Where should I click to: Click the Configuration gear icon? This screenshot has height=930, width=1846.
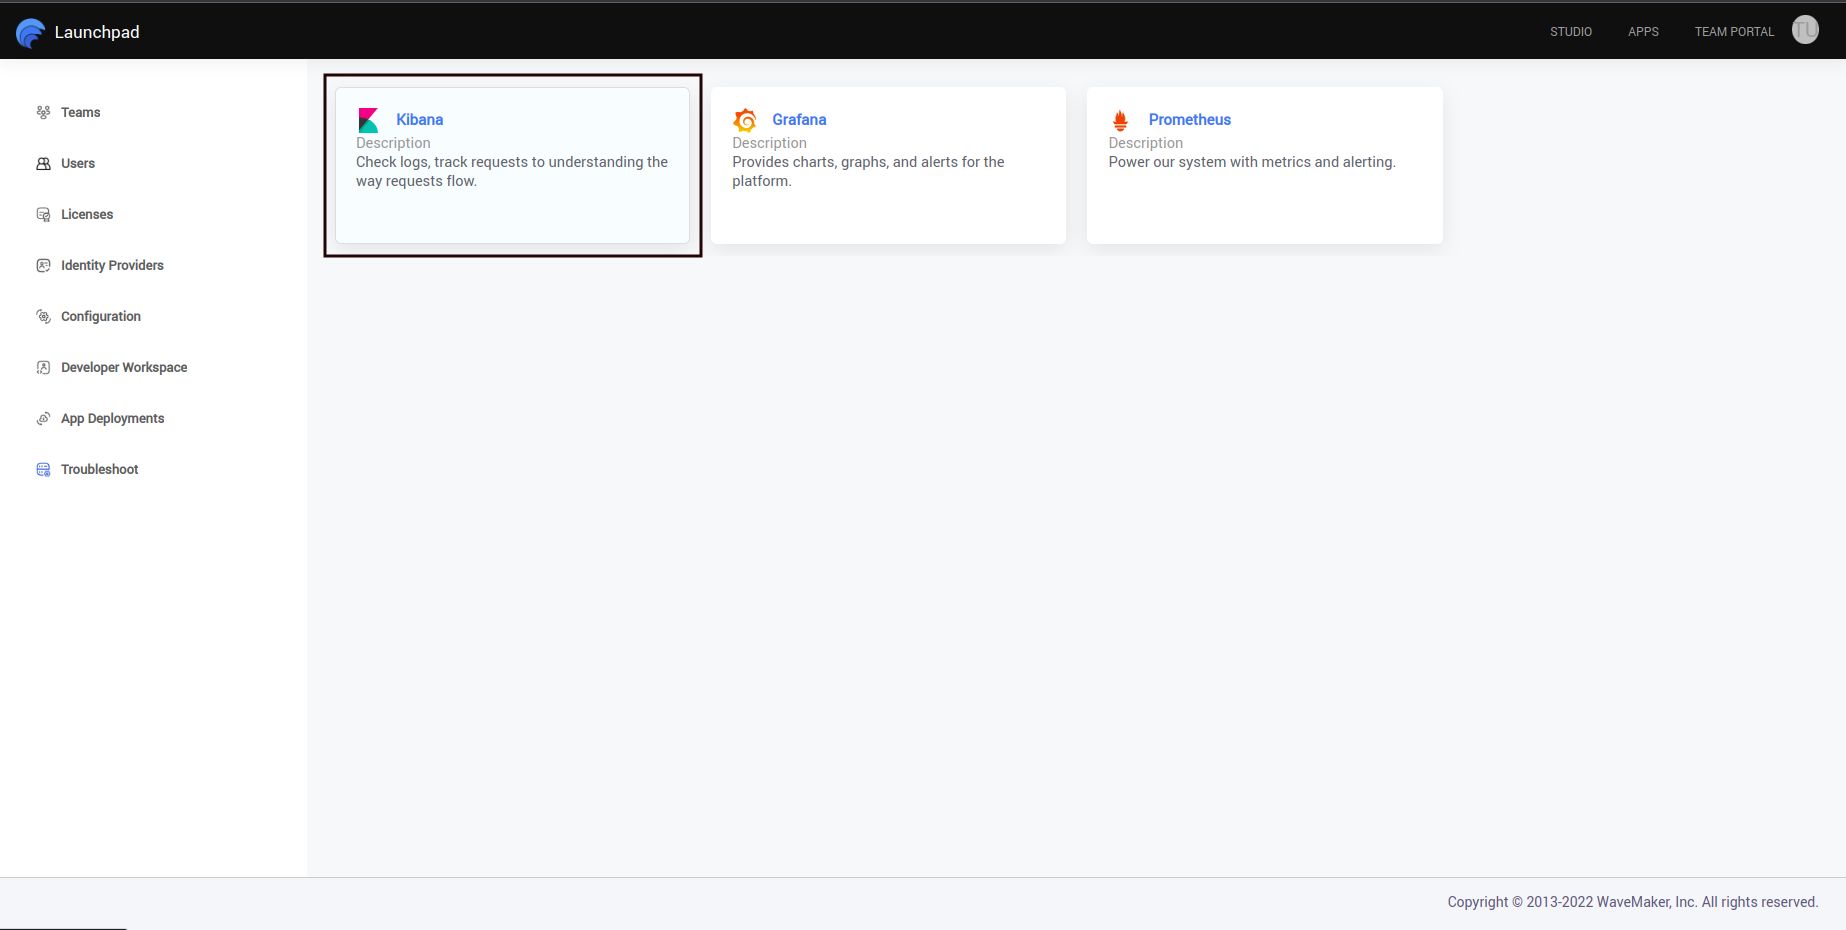point(42,316)
